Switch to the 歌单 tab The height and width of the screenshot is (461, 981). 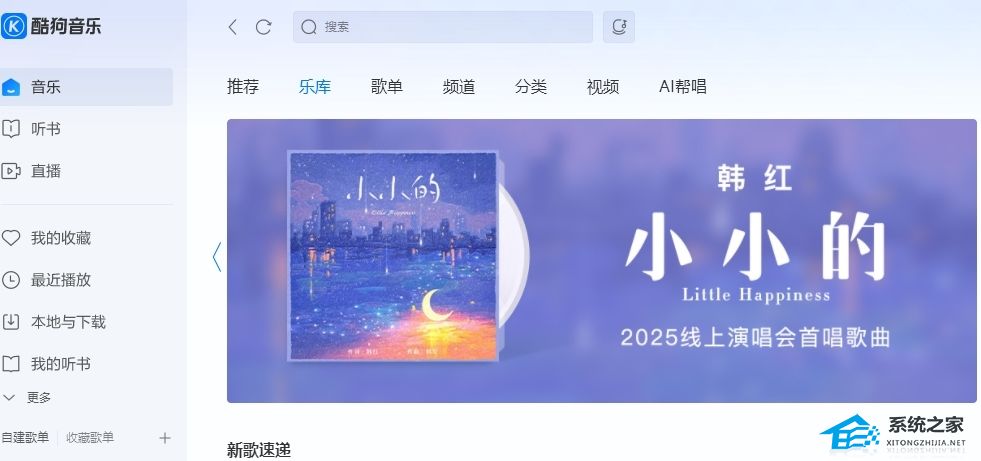pos(387,86)
